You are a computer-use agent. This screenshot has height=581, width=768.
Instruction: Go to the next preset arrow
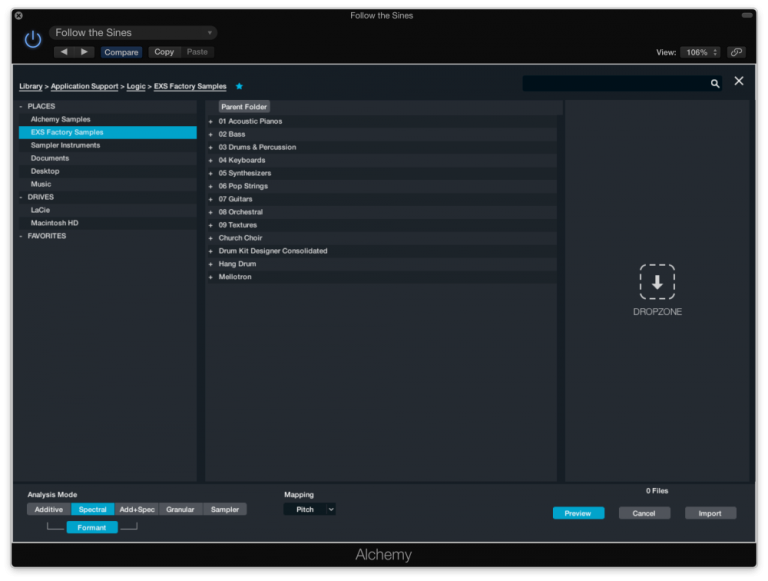[84, 52]
